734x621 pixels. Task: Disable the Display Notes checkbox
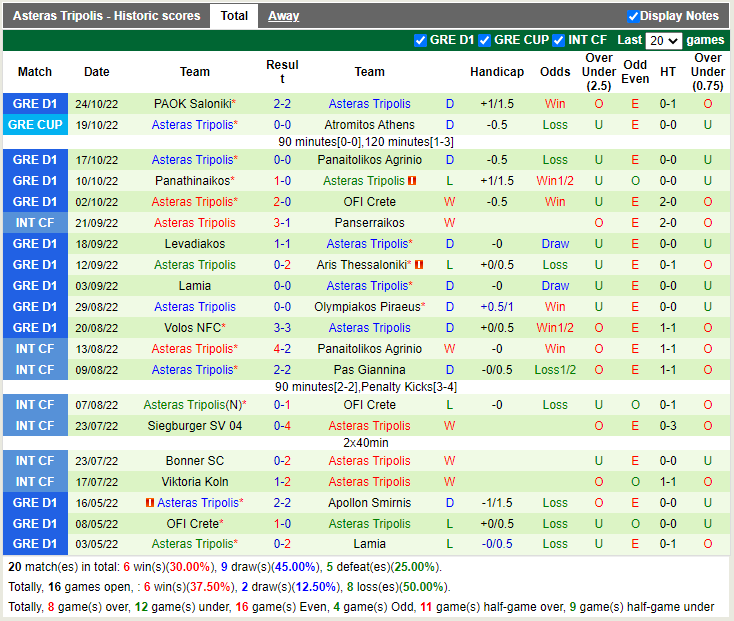[633, 16]
